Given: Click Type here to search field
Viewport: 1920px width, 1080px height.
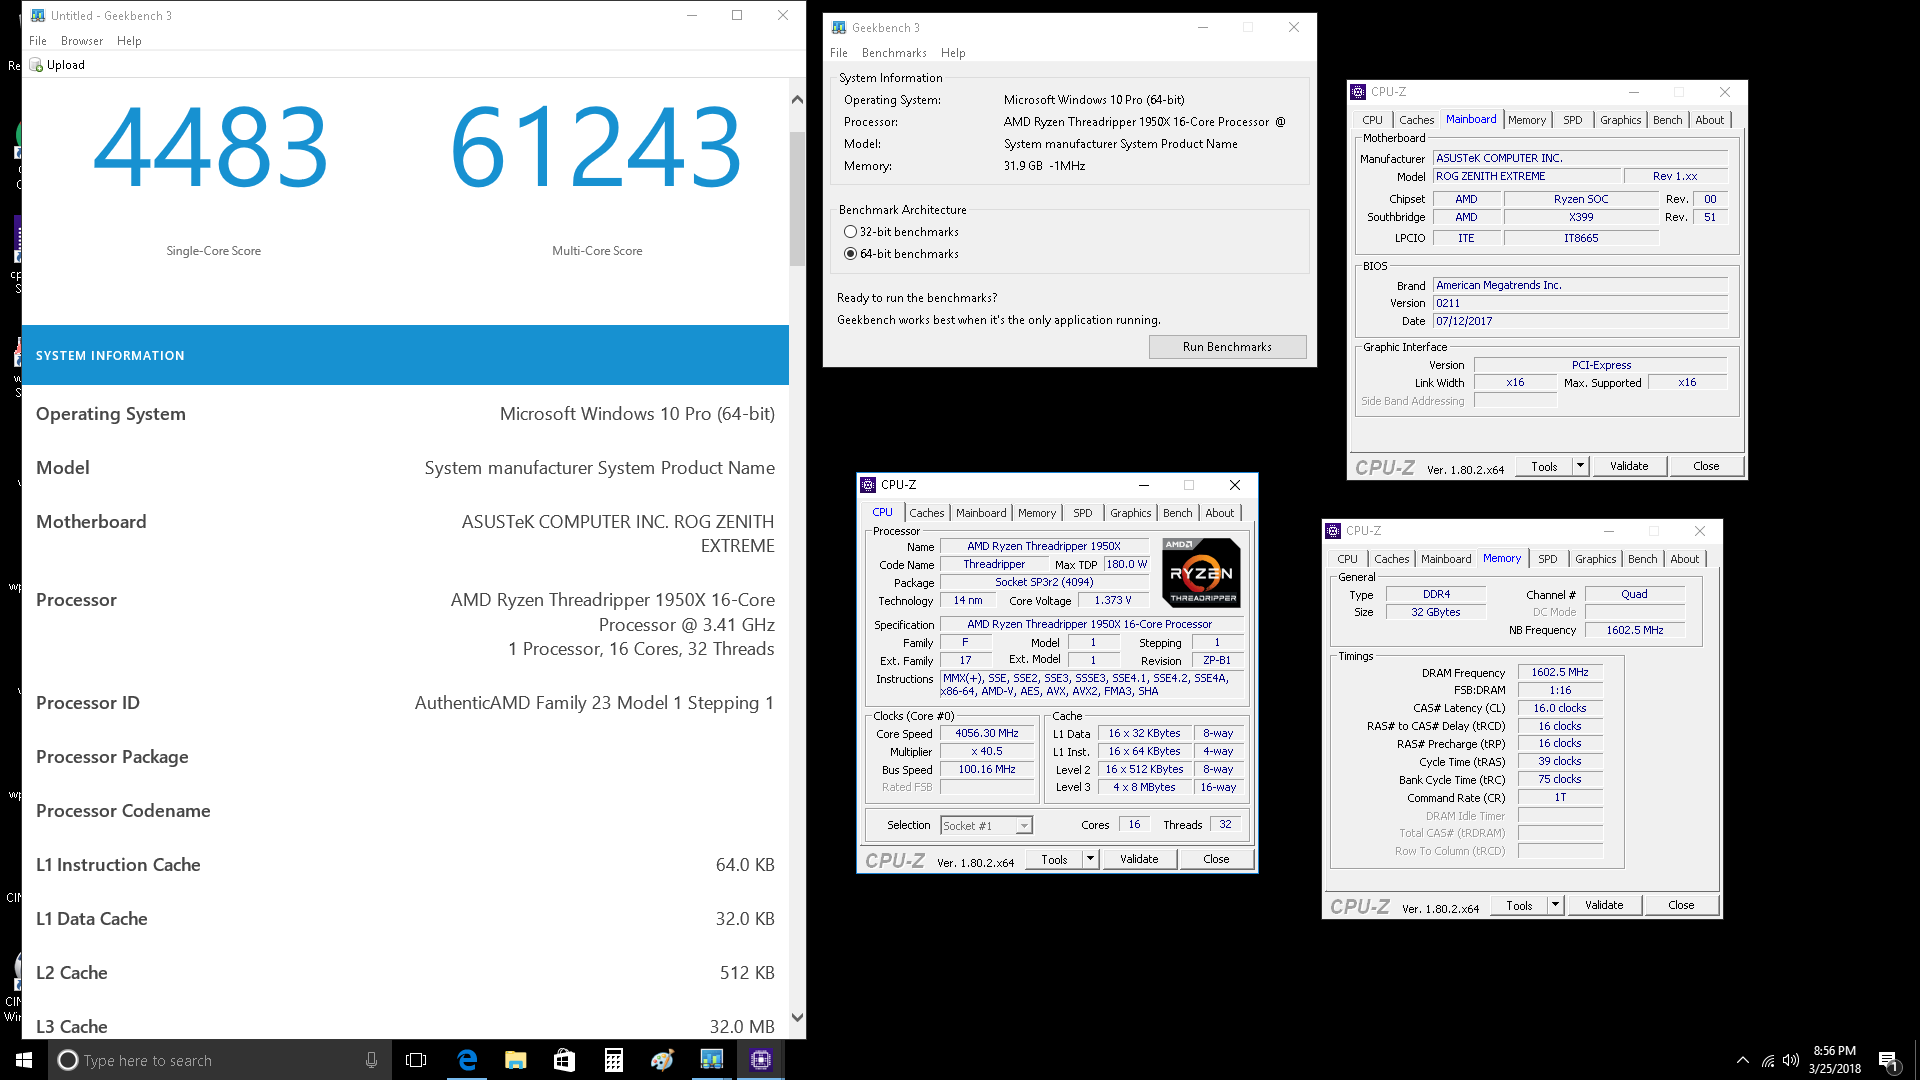Looking at the screenshot, I should (220, 1060).
